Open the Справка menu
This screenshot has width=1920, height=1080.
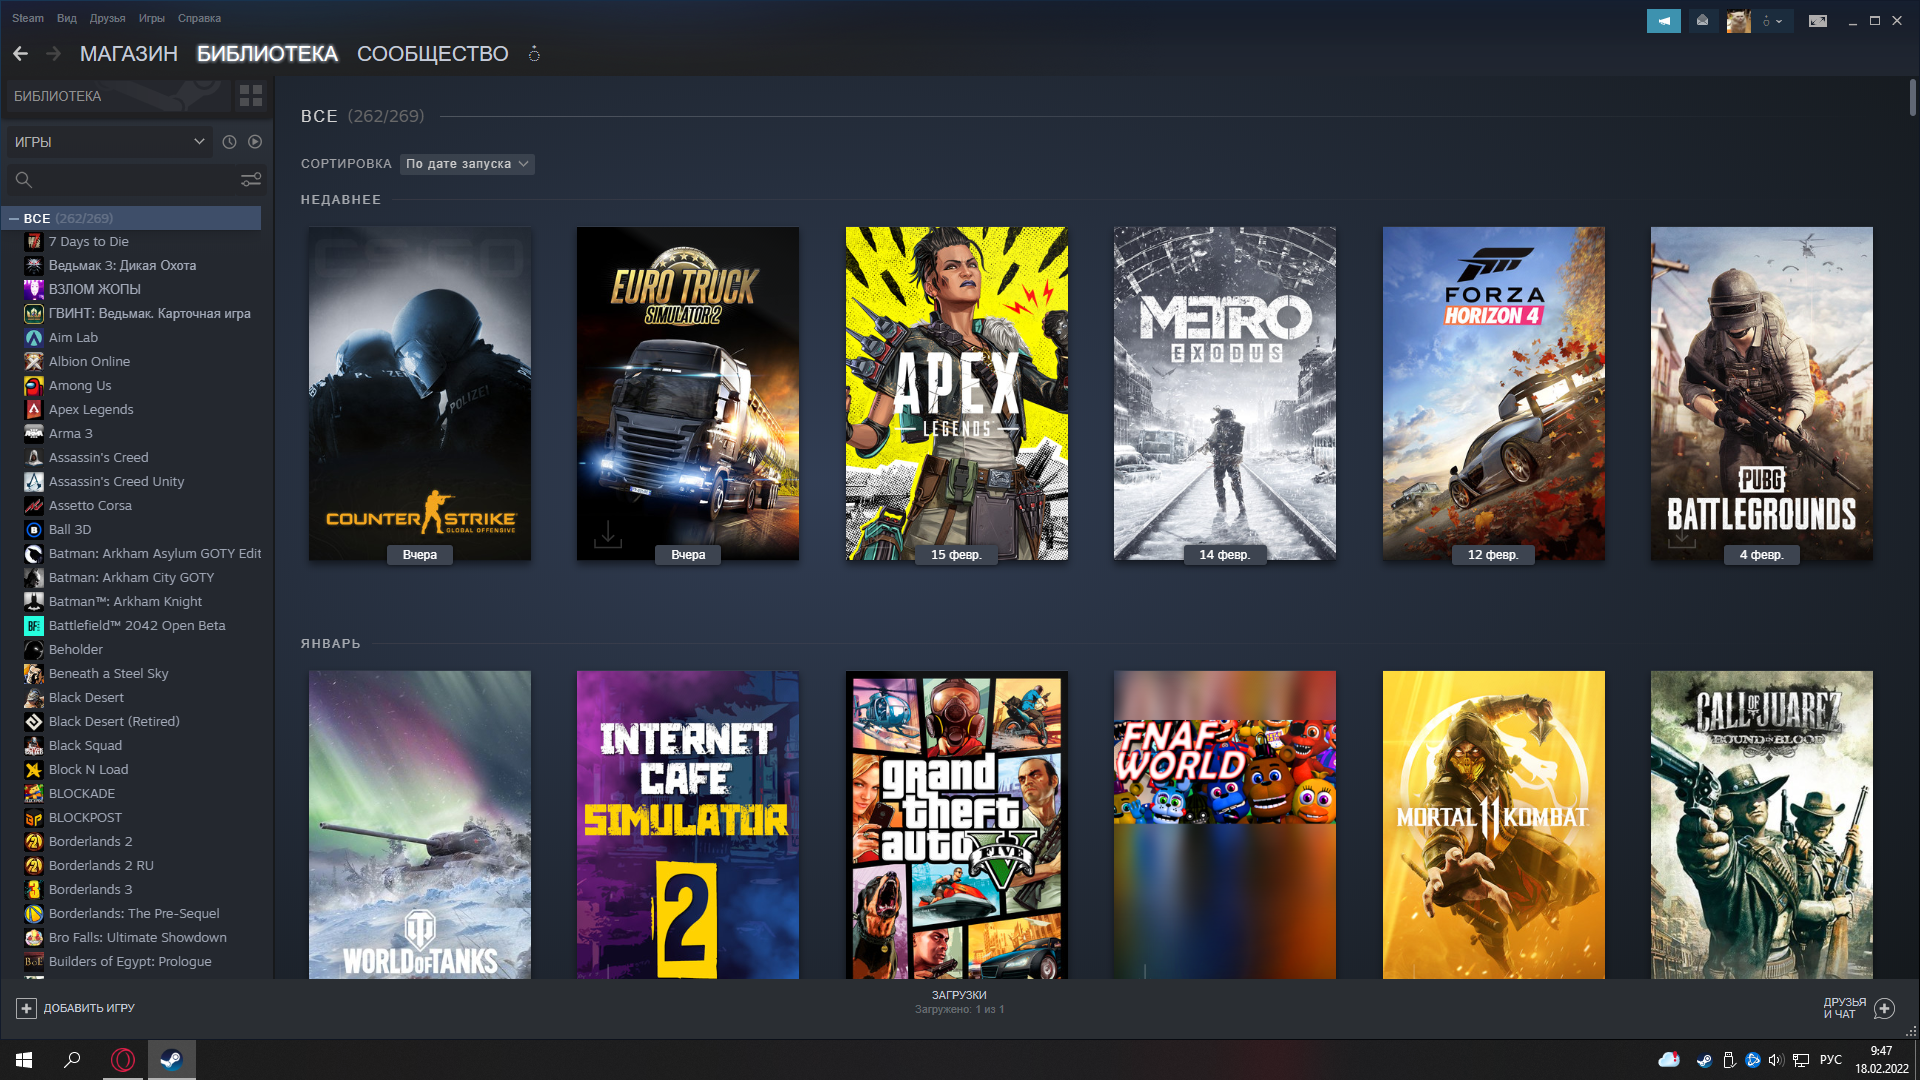(x=199, y=18)
